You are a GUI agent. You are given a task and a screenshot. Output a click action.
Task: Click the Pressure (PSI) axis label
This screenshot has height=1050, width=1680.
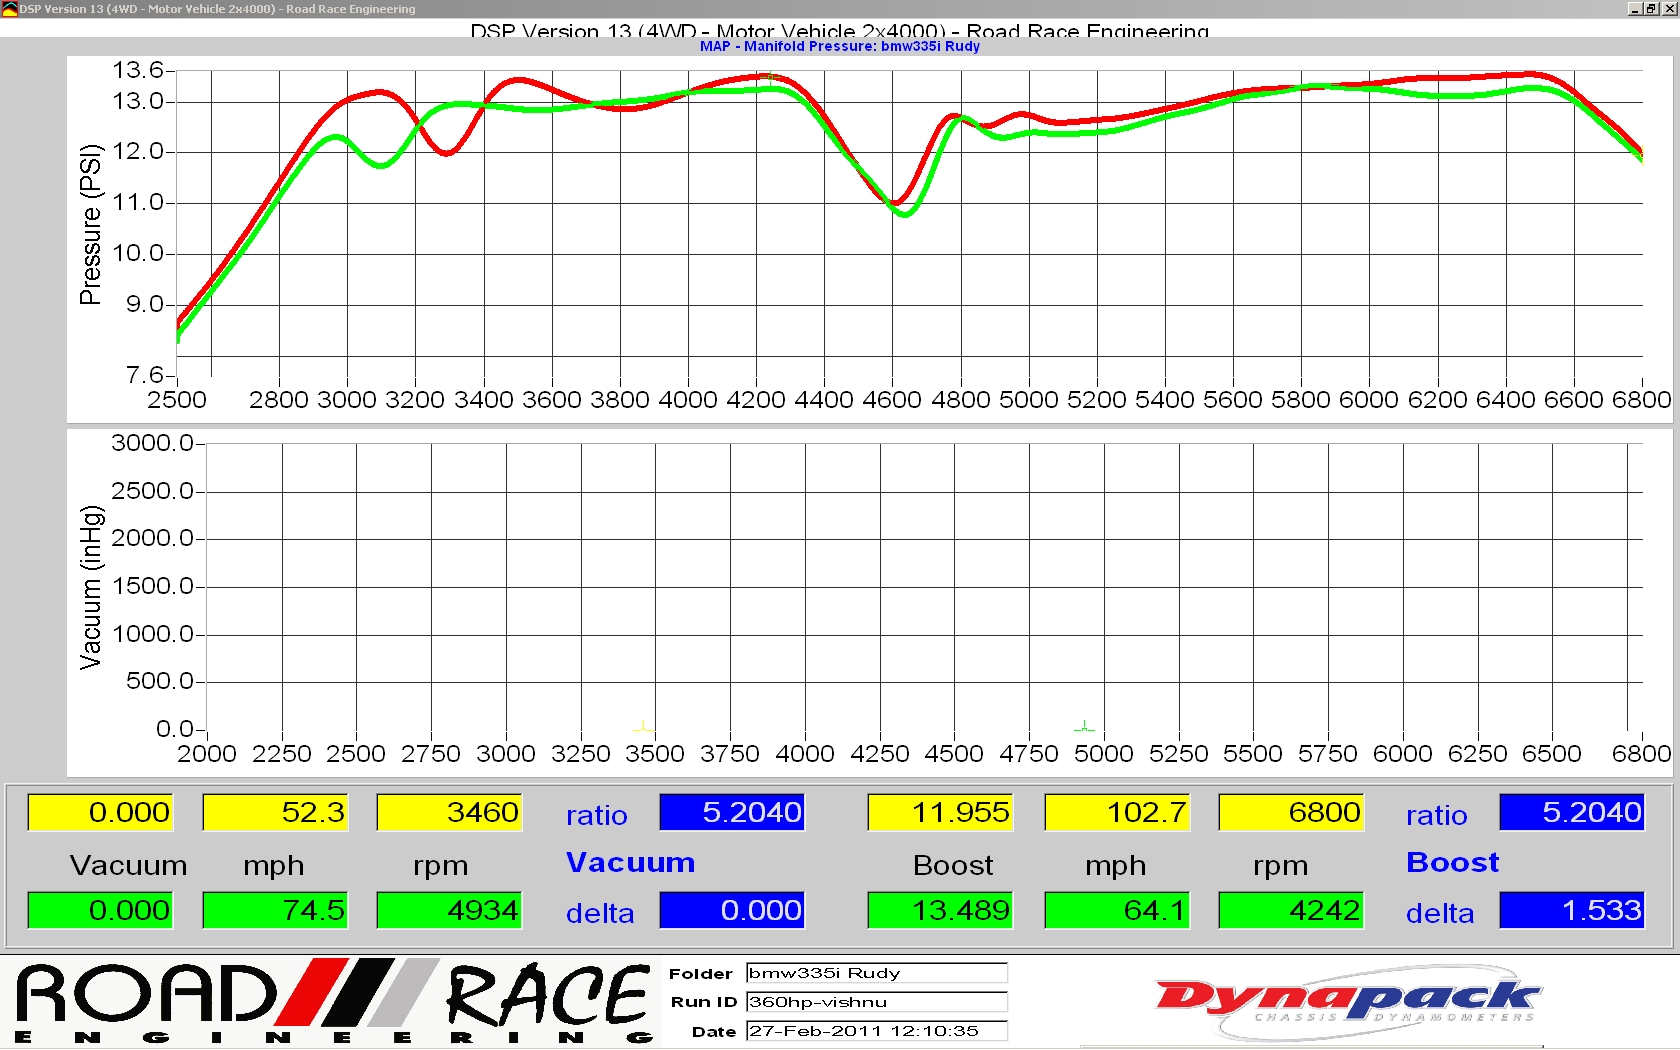[x=90, y=224]
